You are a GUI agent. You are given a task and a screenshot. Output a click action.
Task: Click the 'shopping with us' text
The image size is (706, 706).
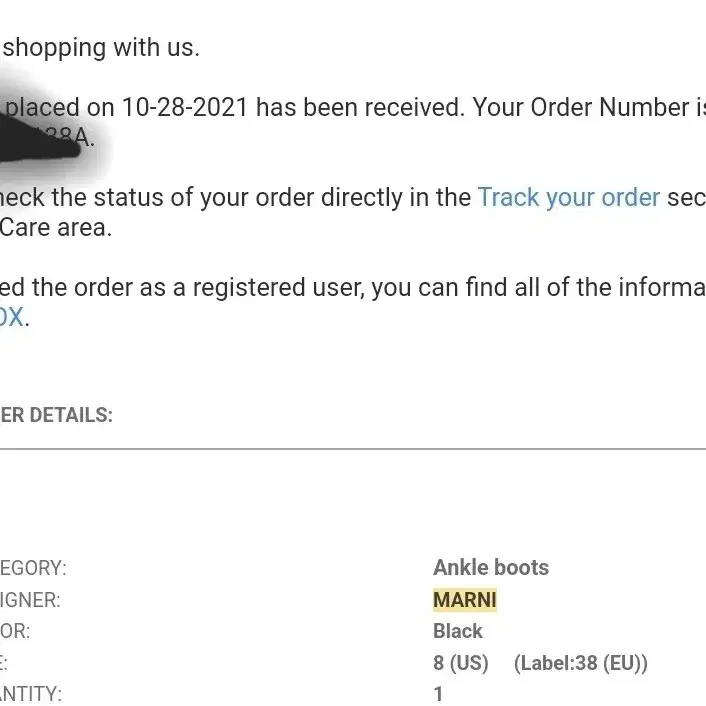coord(101,48)
